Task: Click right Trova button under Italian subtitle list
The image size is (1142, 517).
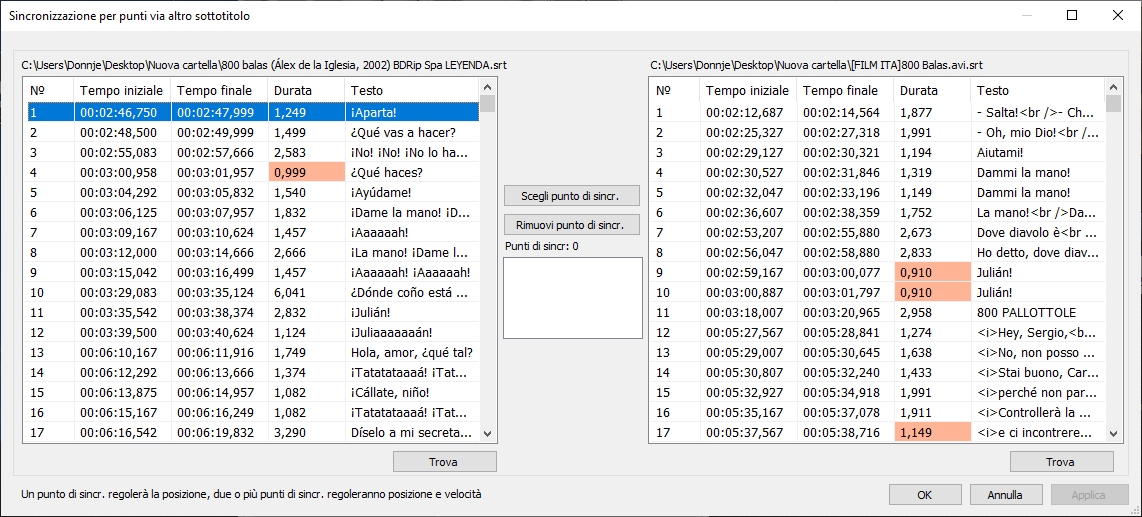Action: [1060, 462]
